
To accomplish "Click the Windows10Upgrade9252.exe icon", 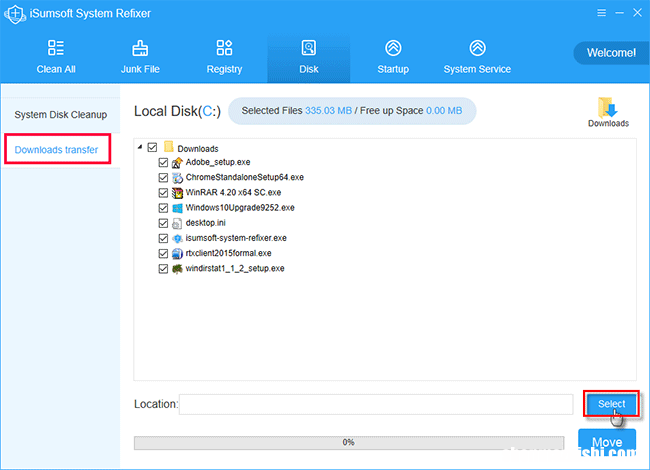I will [x=177, y=208].
